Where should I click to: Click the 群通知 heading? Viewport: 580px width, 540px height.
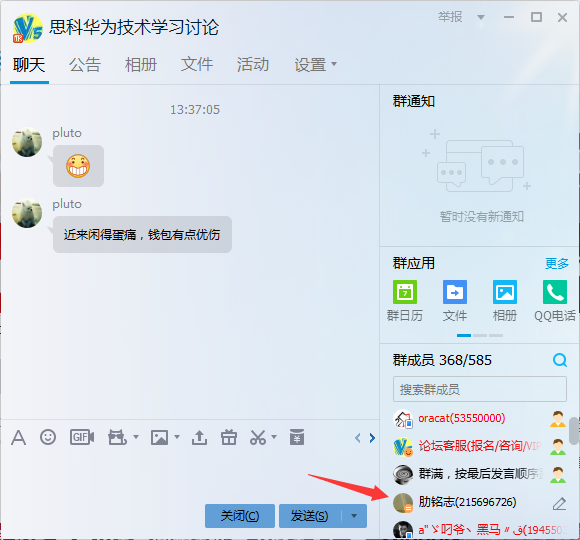click(x=414, y=101)
